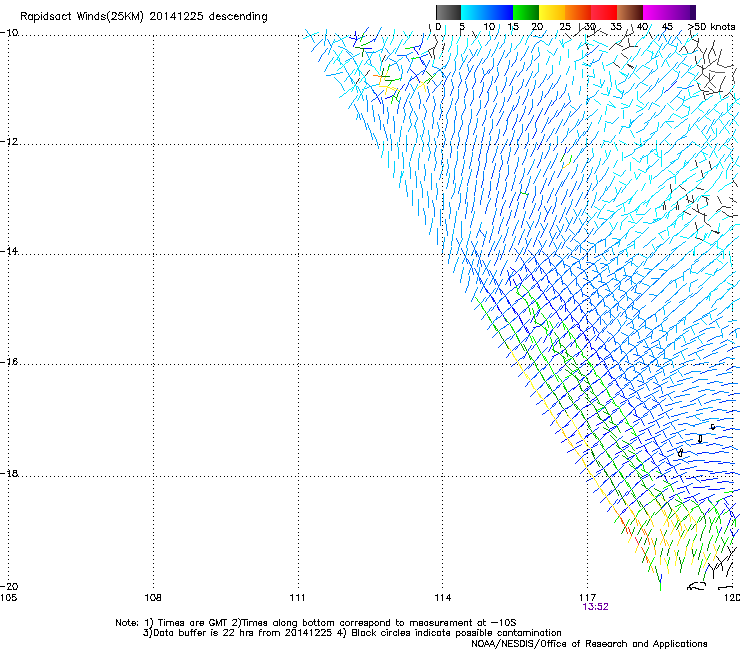The height and width of the screenshot is (650, 740).
Task: Click the latitude label '-14' on left axis
Action: click(9, 251)
